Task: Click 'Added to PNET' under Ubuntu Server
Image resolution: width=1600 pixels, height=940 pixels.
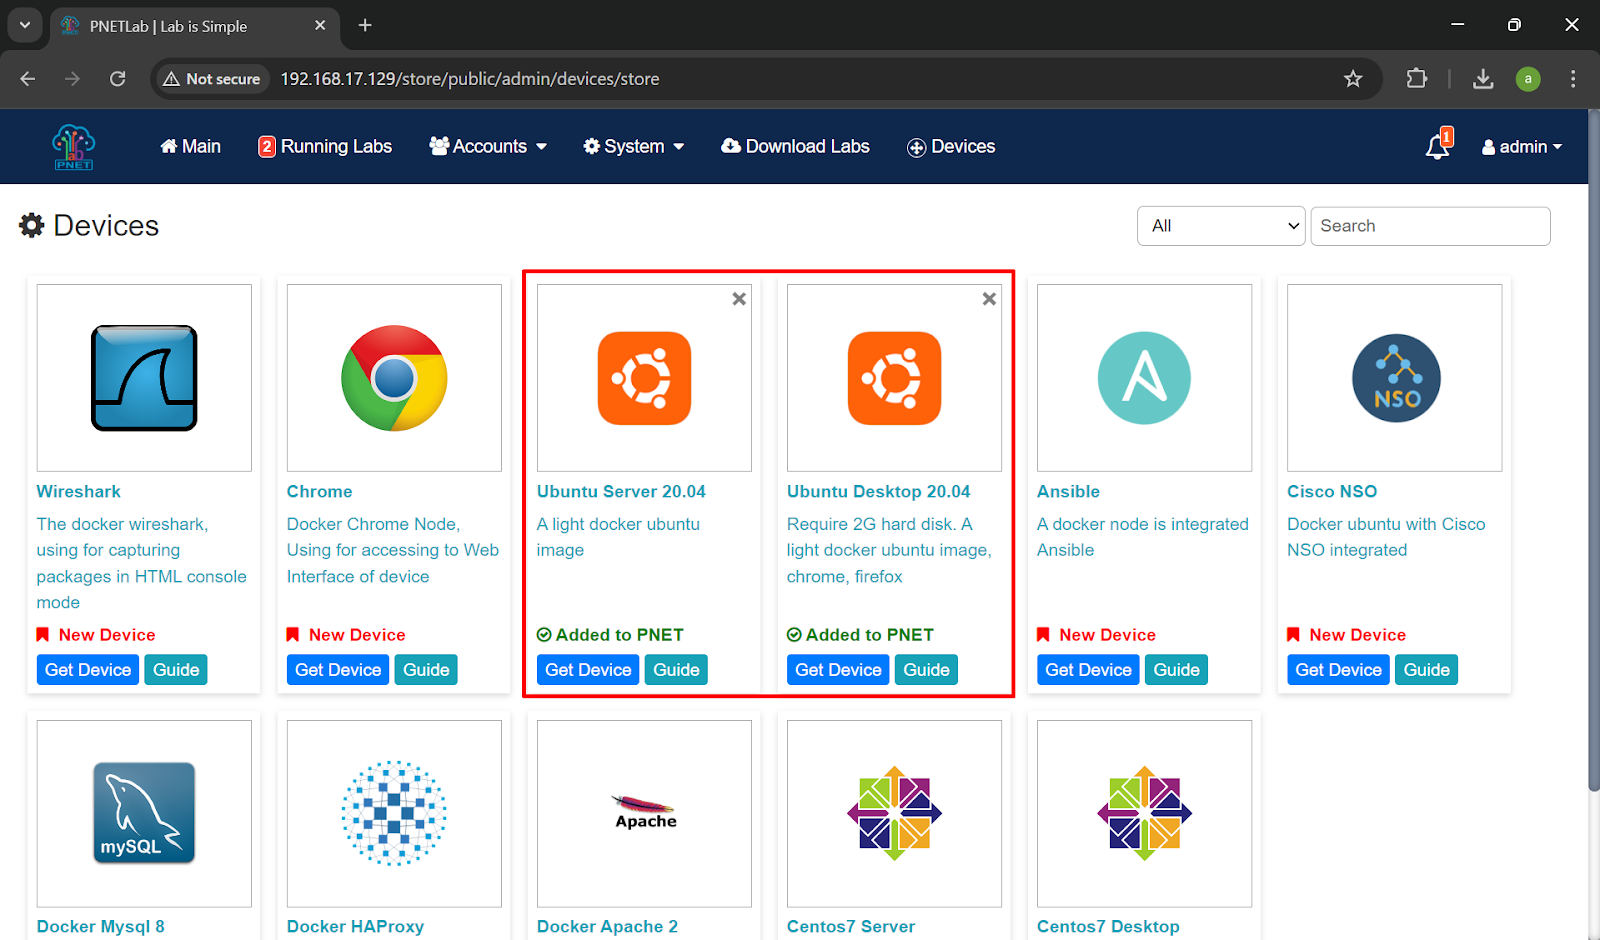Action: pyautogui.click(x=610, y=635)
